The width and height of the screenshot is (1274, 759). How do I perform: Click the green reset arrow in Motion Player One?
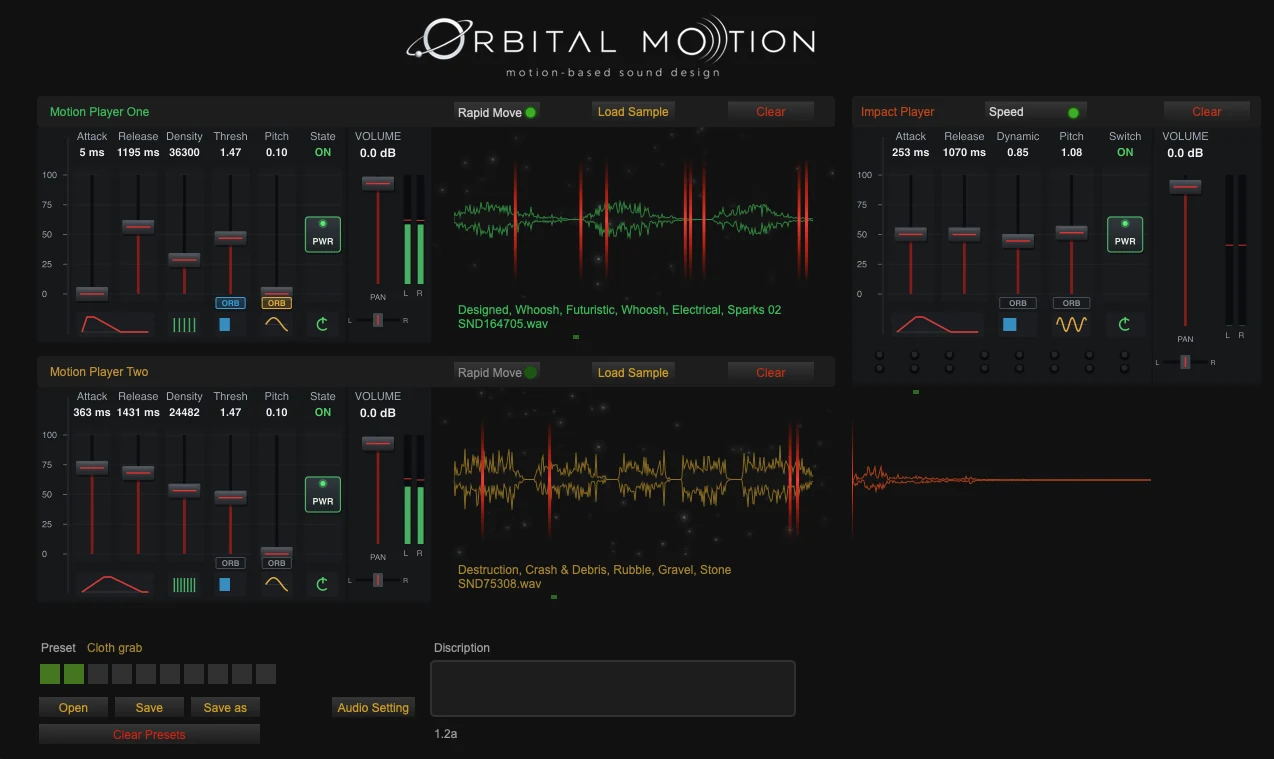point(322,324)
